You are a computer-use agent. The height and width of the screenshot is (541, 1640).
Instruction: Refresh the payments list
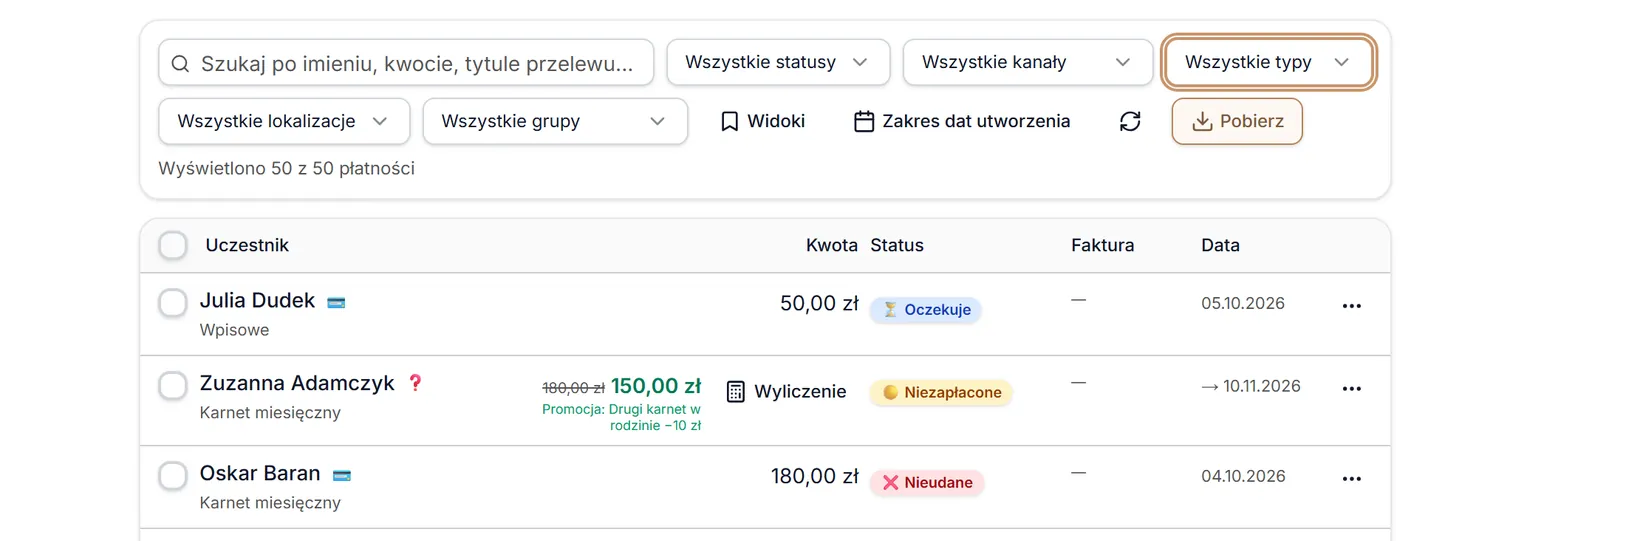tap(1130, 121)
